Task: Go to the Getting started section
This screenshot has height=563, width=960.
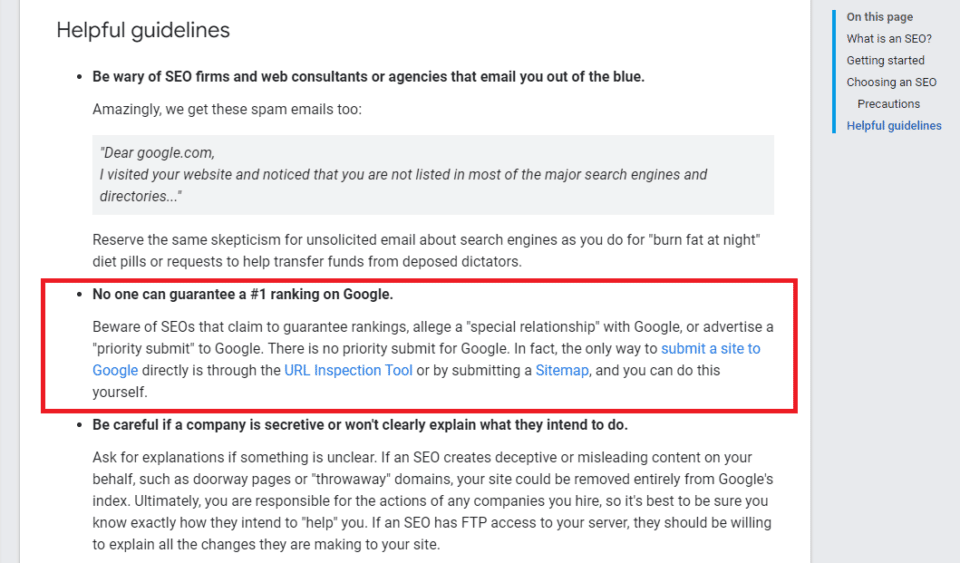Action: coord(885,60)
